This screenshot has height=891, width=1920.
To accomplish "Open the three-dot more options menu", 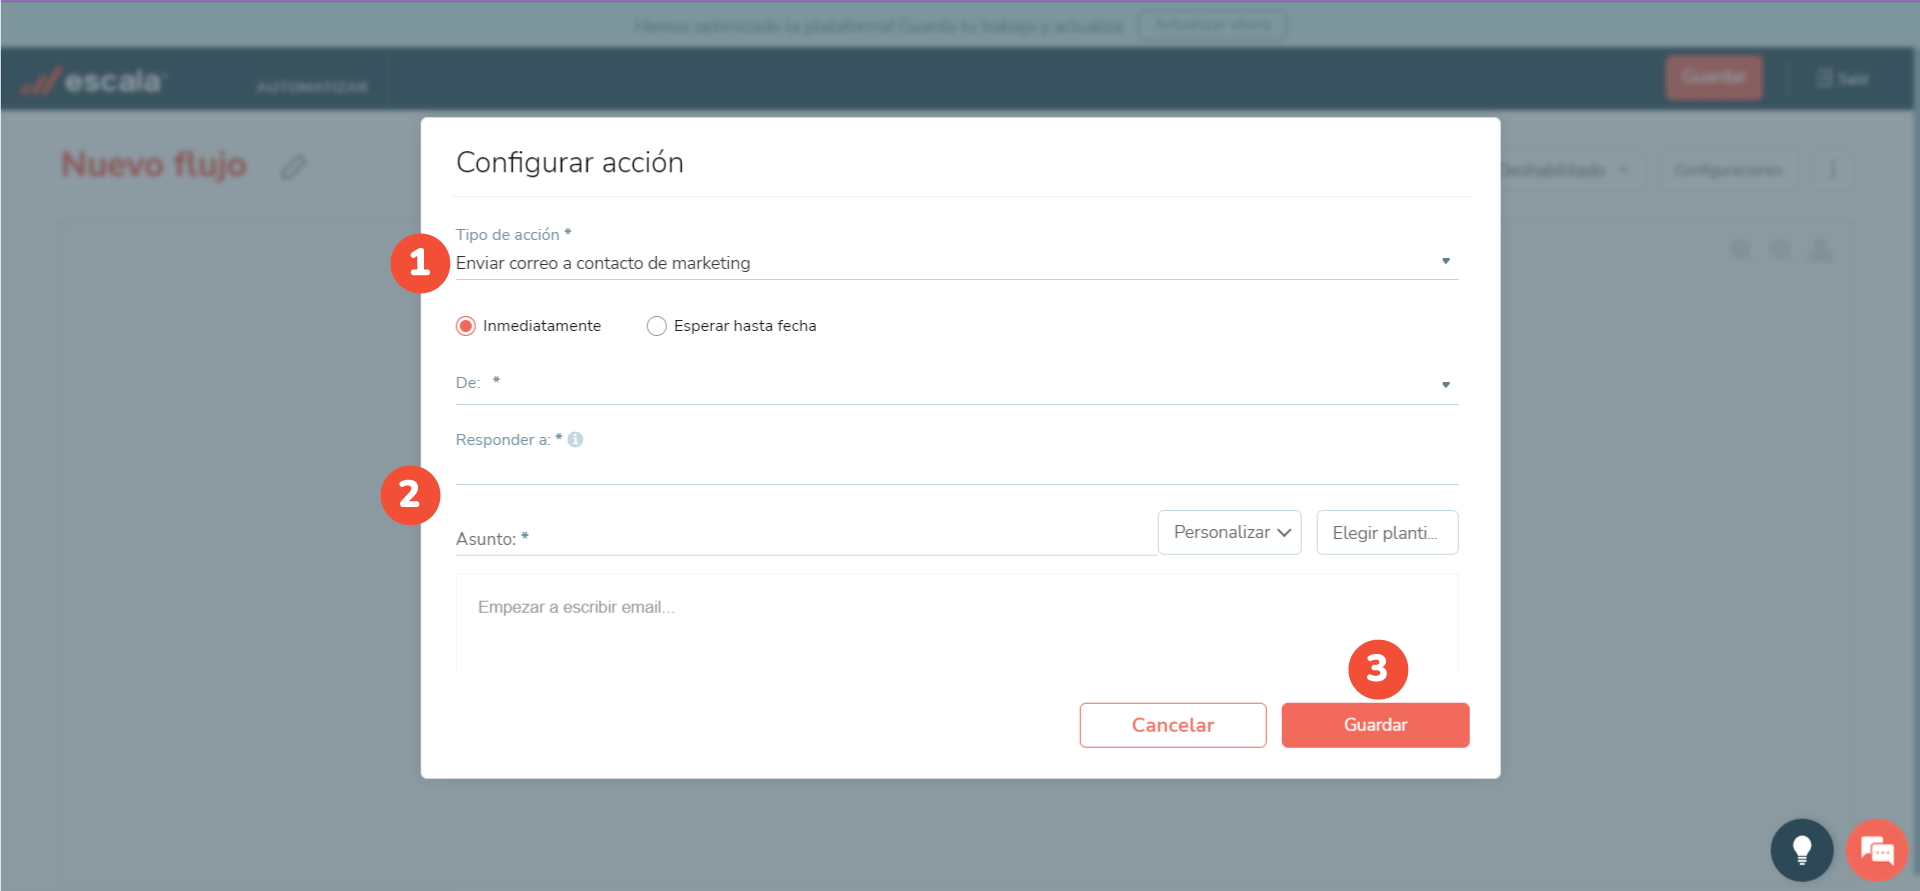I will pos(1832,170).
